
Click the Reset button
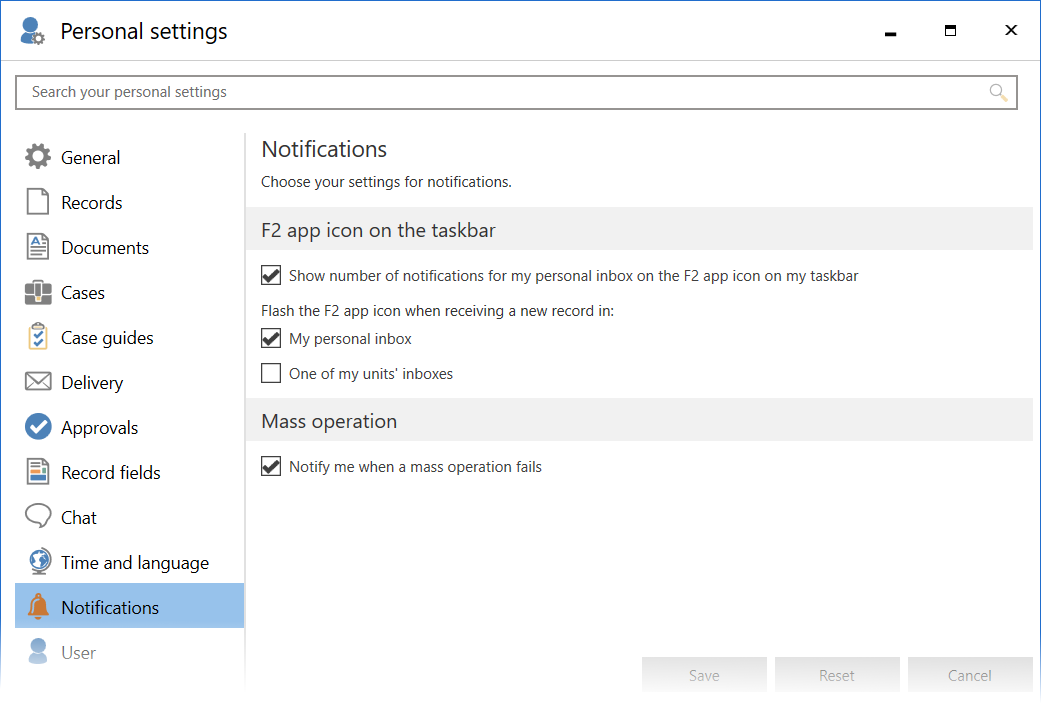pyautogui.click(x=837, y=675)
